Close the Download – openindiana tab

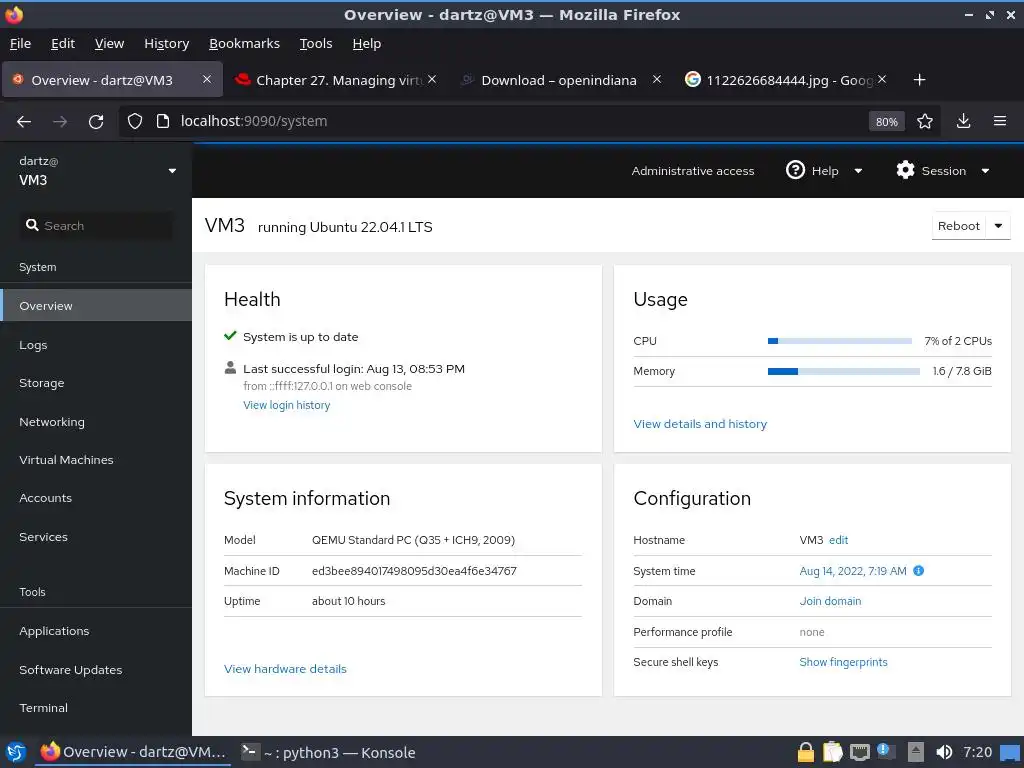tap(656, 79)
